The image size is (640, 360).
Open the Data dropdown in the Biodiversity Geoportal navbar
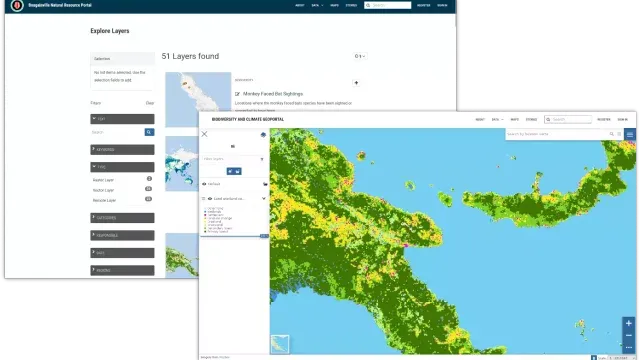497,120
